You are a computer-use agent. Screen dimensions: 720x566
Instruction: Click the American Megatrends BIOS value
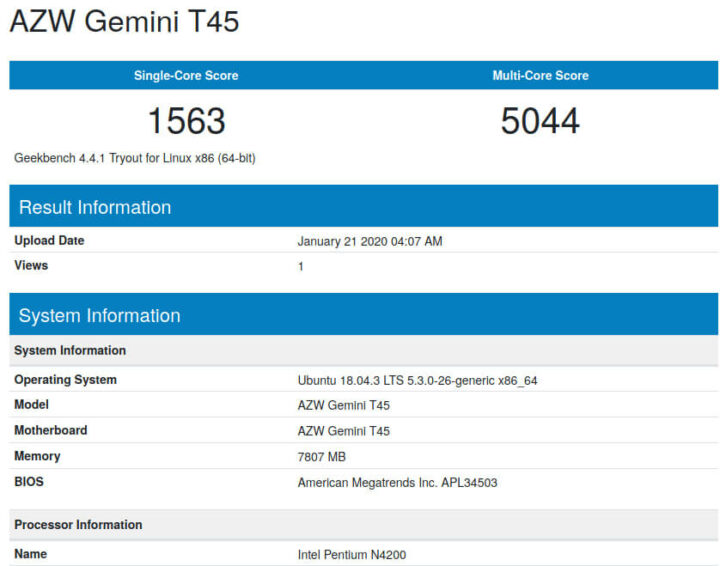coord(397,483)
